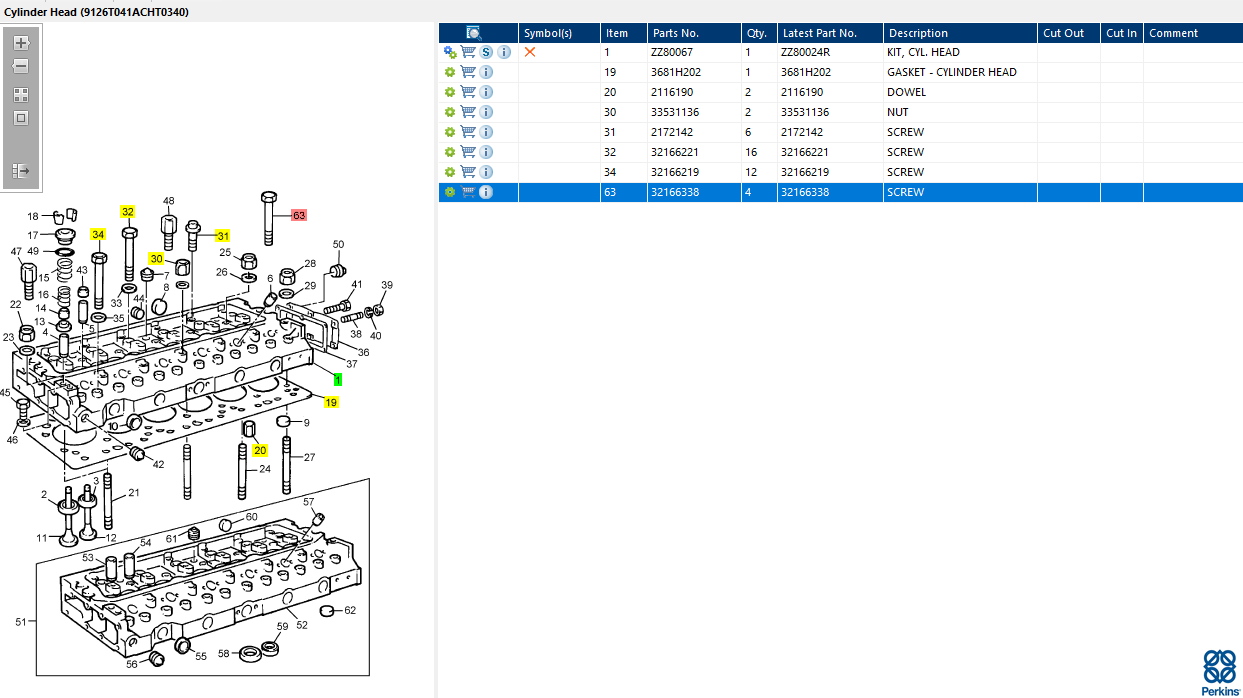
Task: Click the S supersession icon for ZZ80067
Action: pos(487,52)
